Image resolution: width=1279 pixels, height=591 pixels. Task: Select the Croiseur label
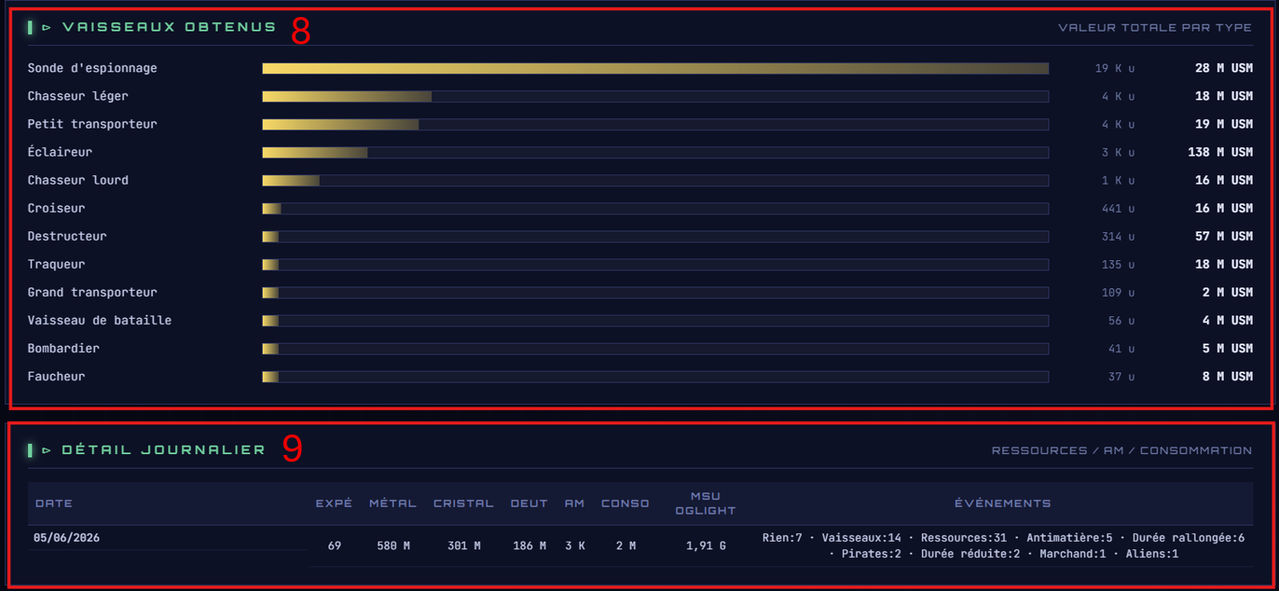[56, 208]
